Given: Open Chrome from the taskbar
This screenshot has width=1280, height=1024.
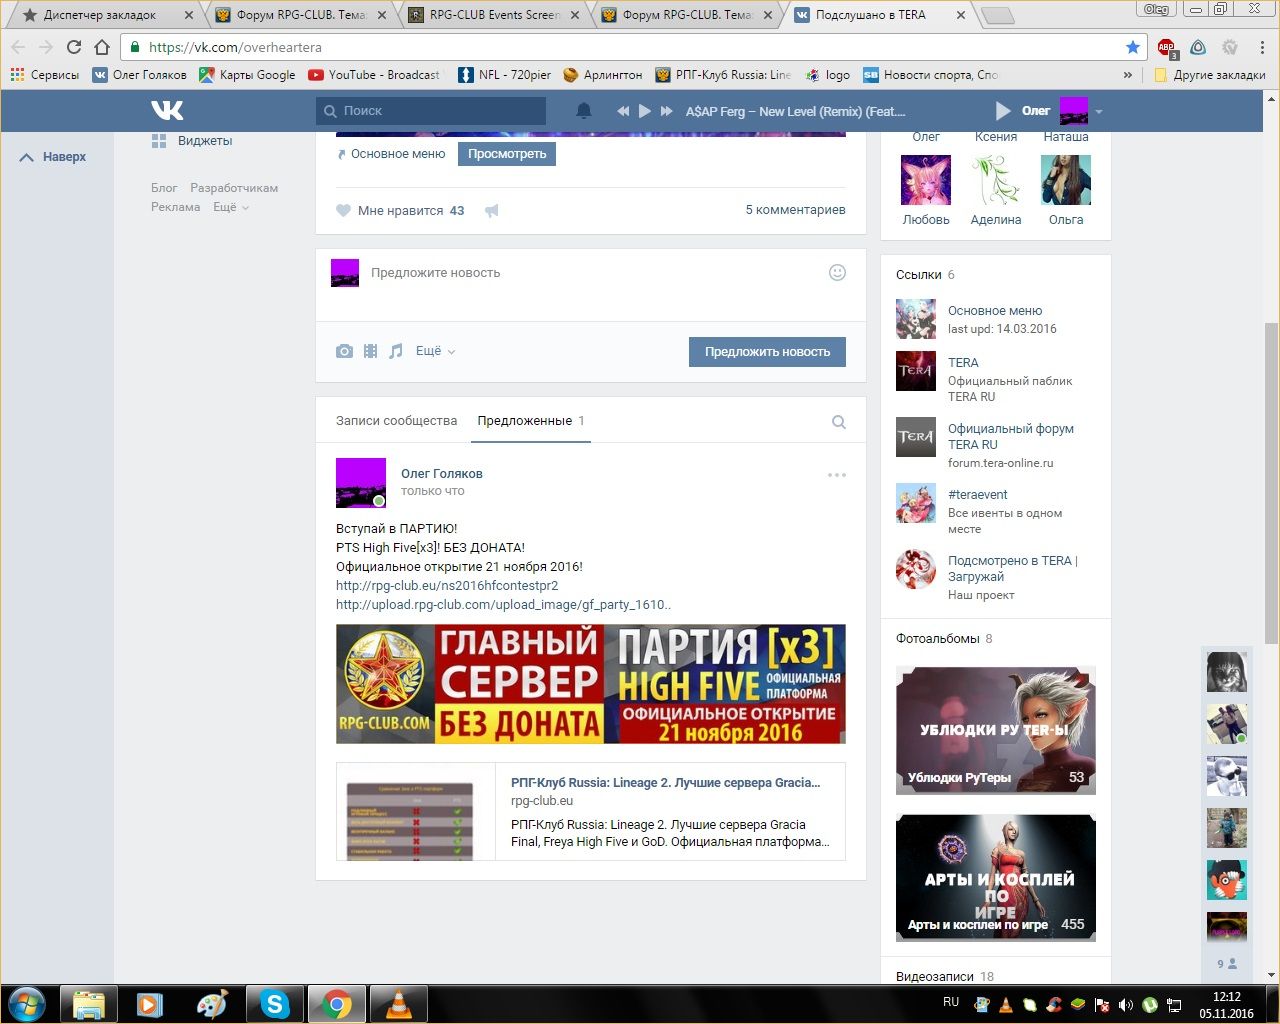Looking at the screenshot, I should click(336, 1003).
